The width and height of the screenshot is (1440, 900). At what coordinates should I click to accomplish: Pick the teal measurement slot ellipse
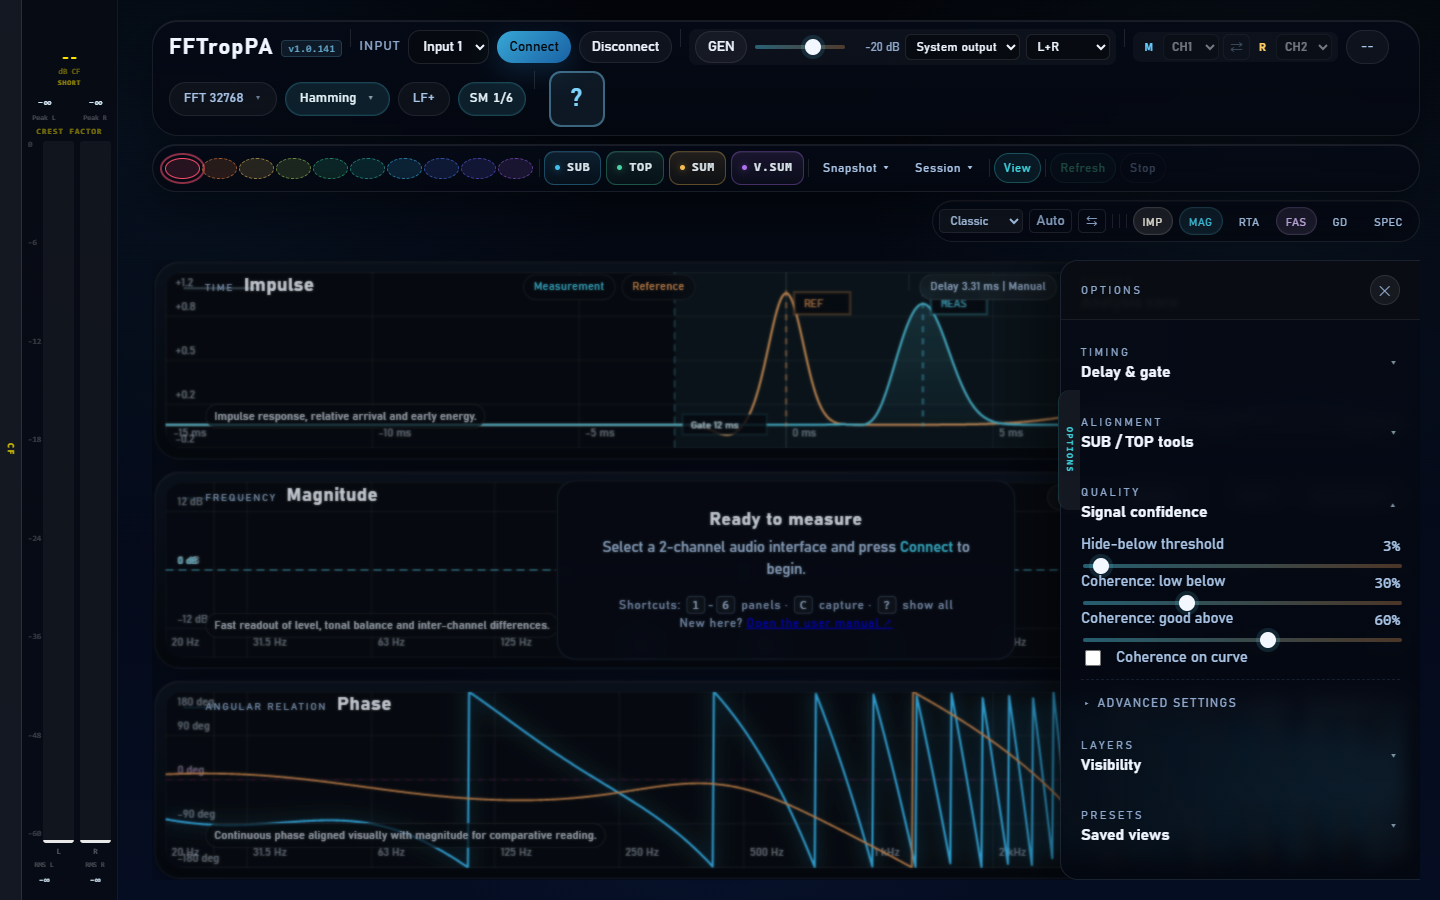point(367,168)
